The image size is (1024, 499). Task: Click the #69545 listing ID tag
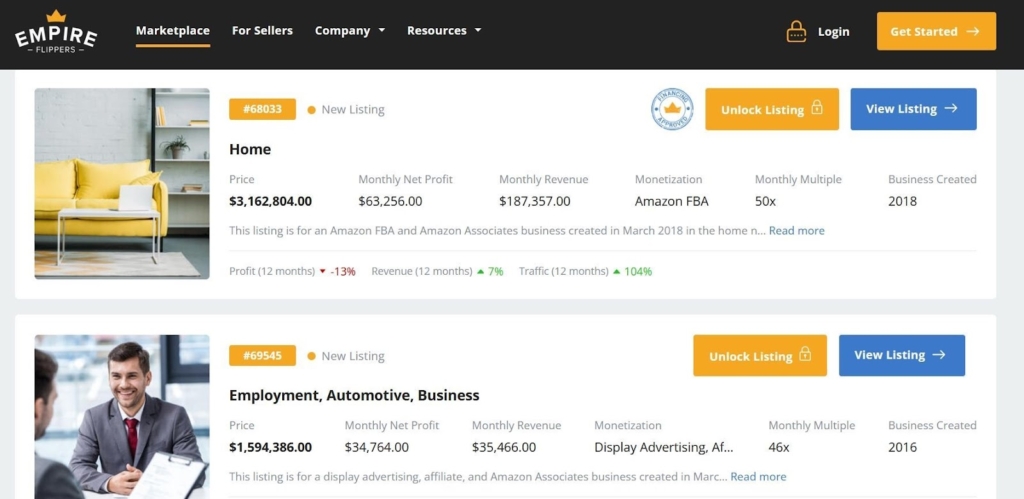point(262,356)
